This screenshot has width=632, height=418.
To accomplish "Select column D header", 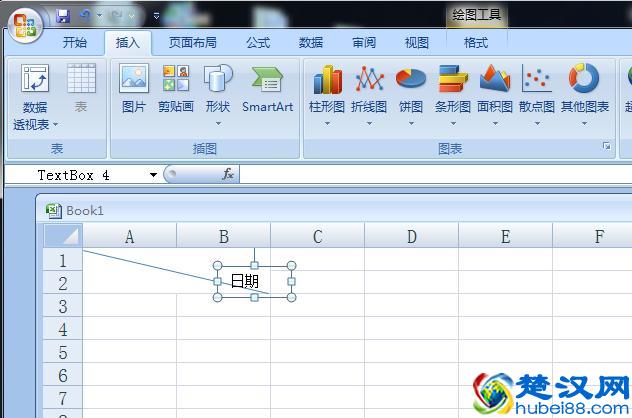I will tap(412, 236).
